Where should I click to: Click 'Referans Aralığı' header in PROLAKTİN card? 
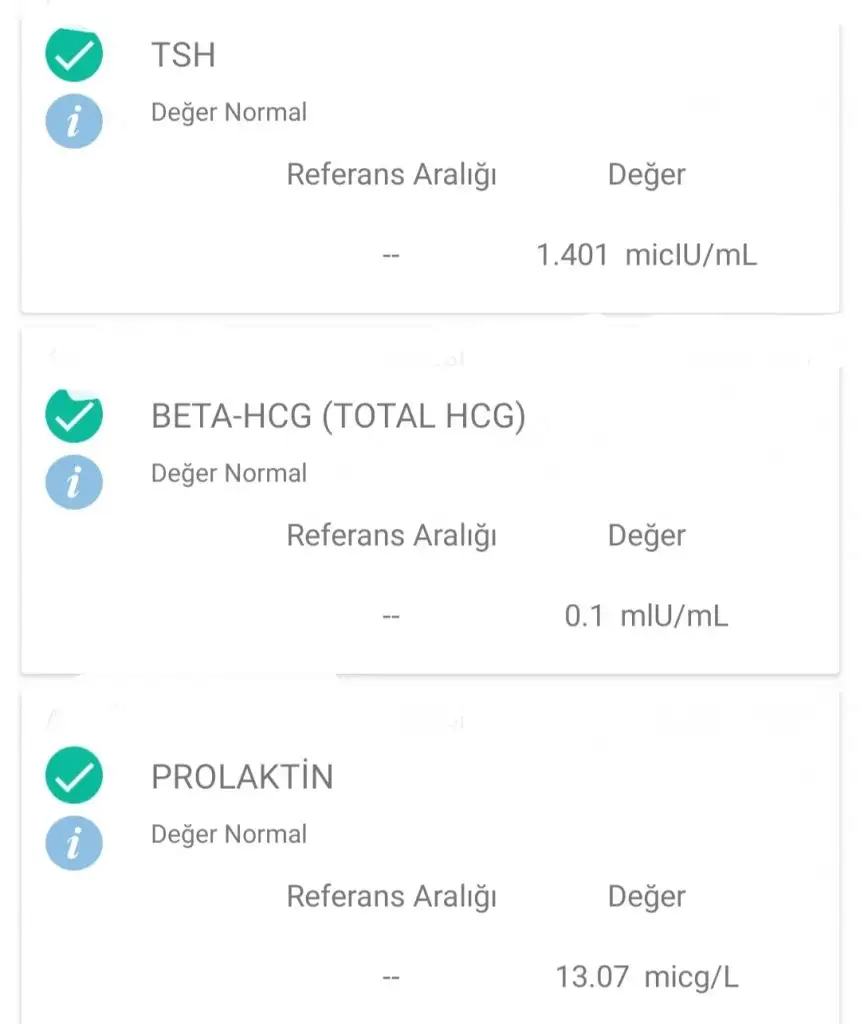tap(391, 897)
